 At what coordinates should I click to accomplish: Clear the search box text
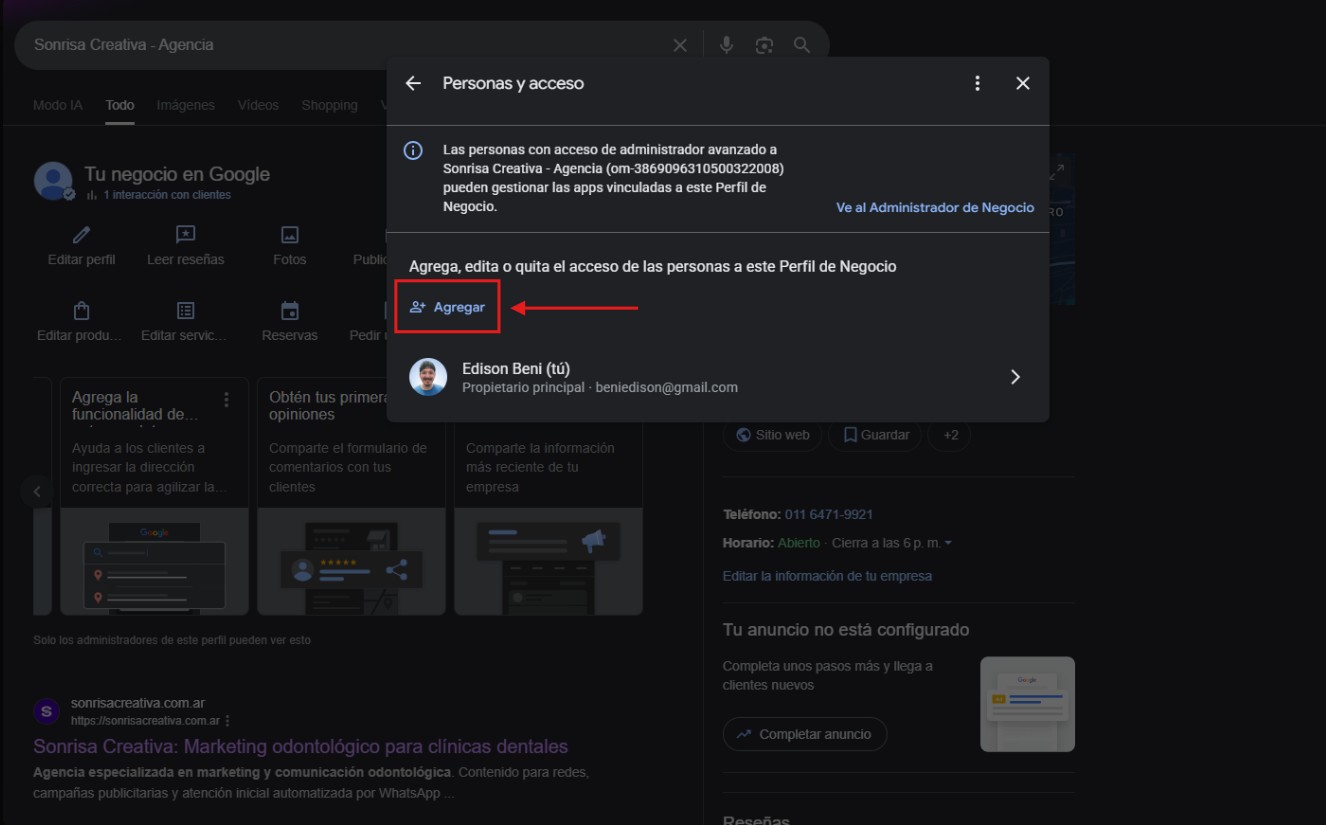click(680, 45)
